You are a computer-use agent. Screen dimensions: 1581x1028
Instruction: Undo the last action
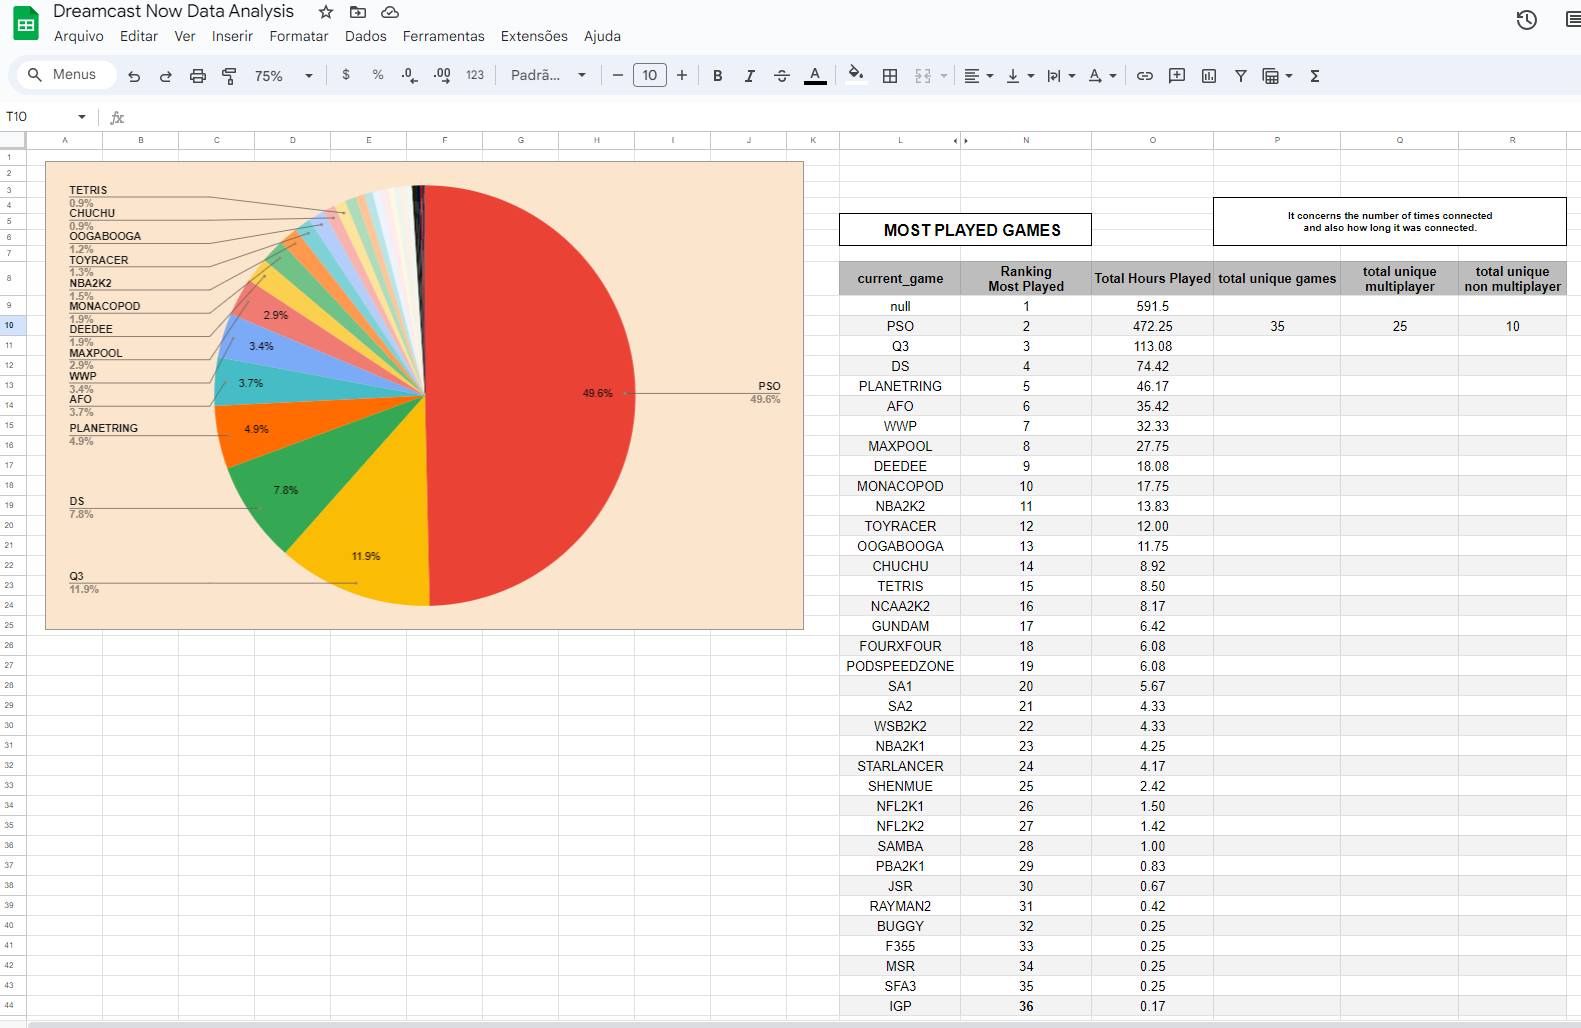click(x=134, y=76)
